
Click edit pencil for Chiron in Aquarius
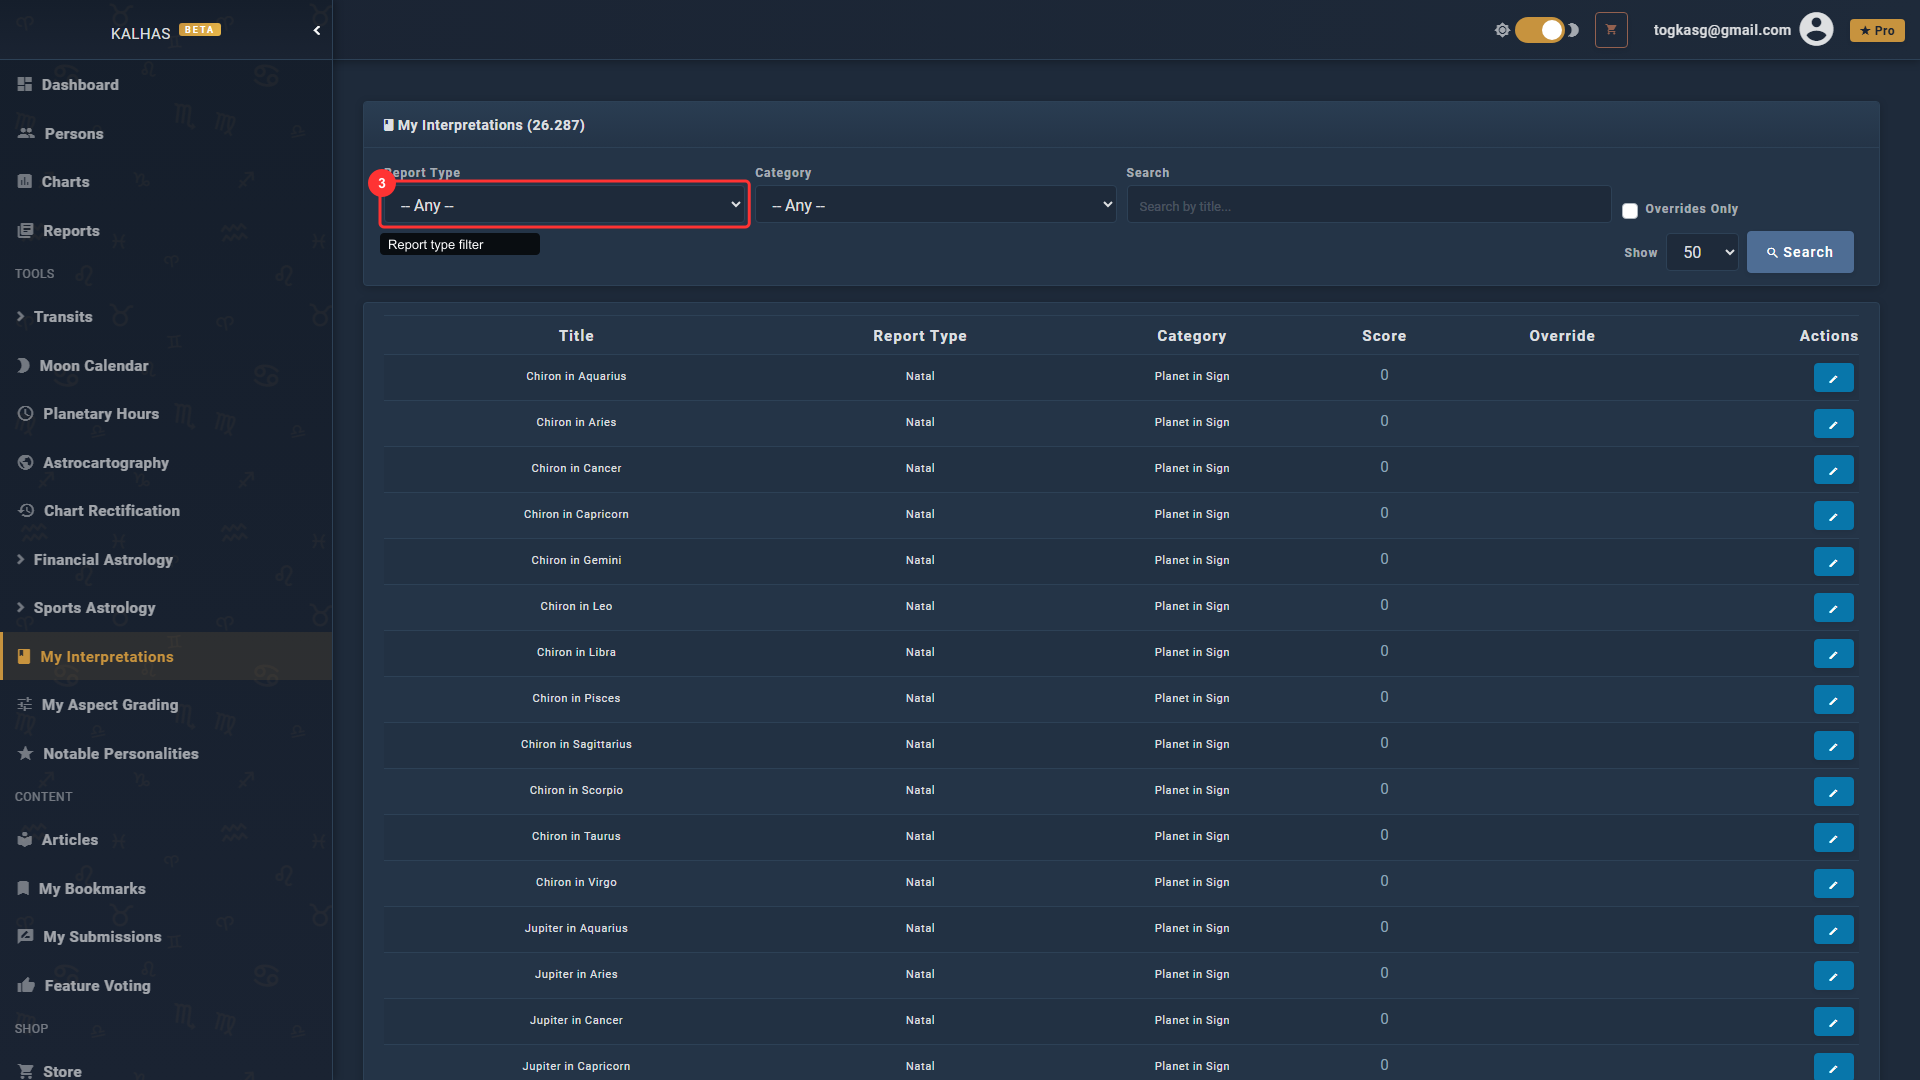[1833, 378]
